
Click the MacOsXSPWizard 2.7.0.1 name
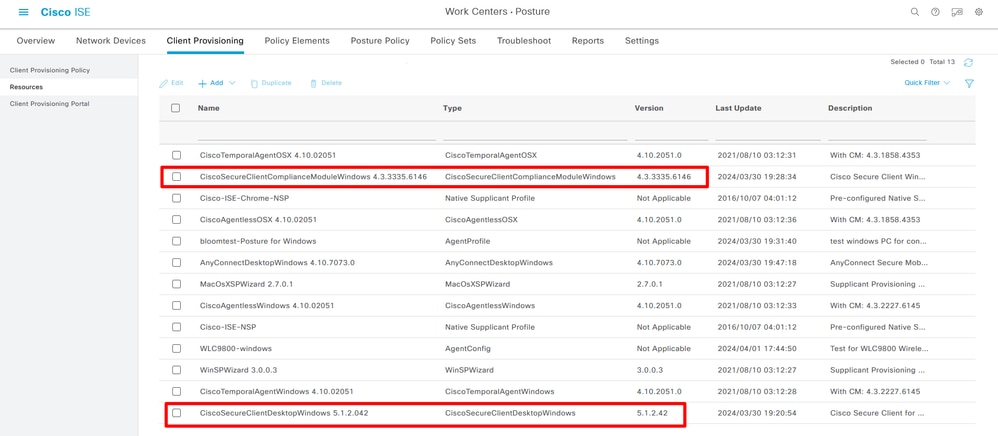point(246,284)
